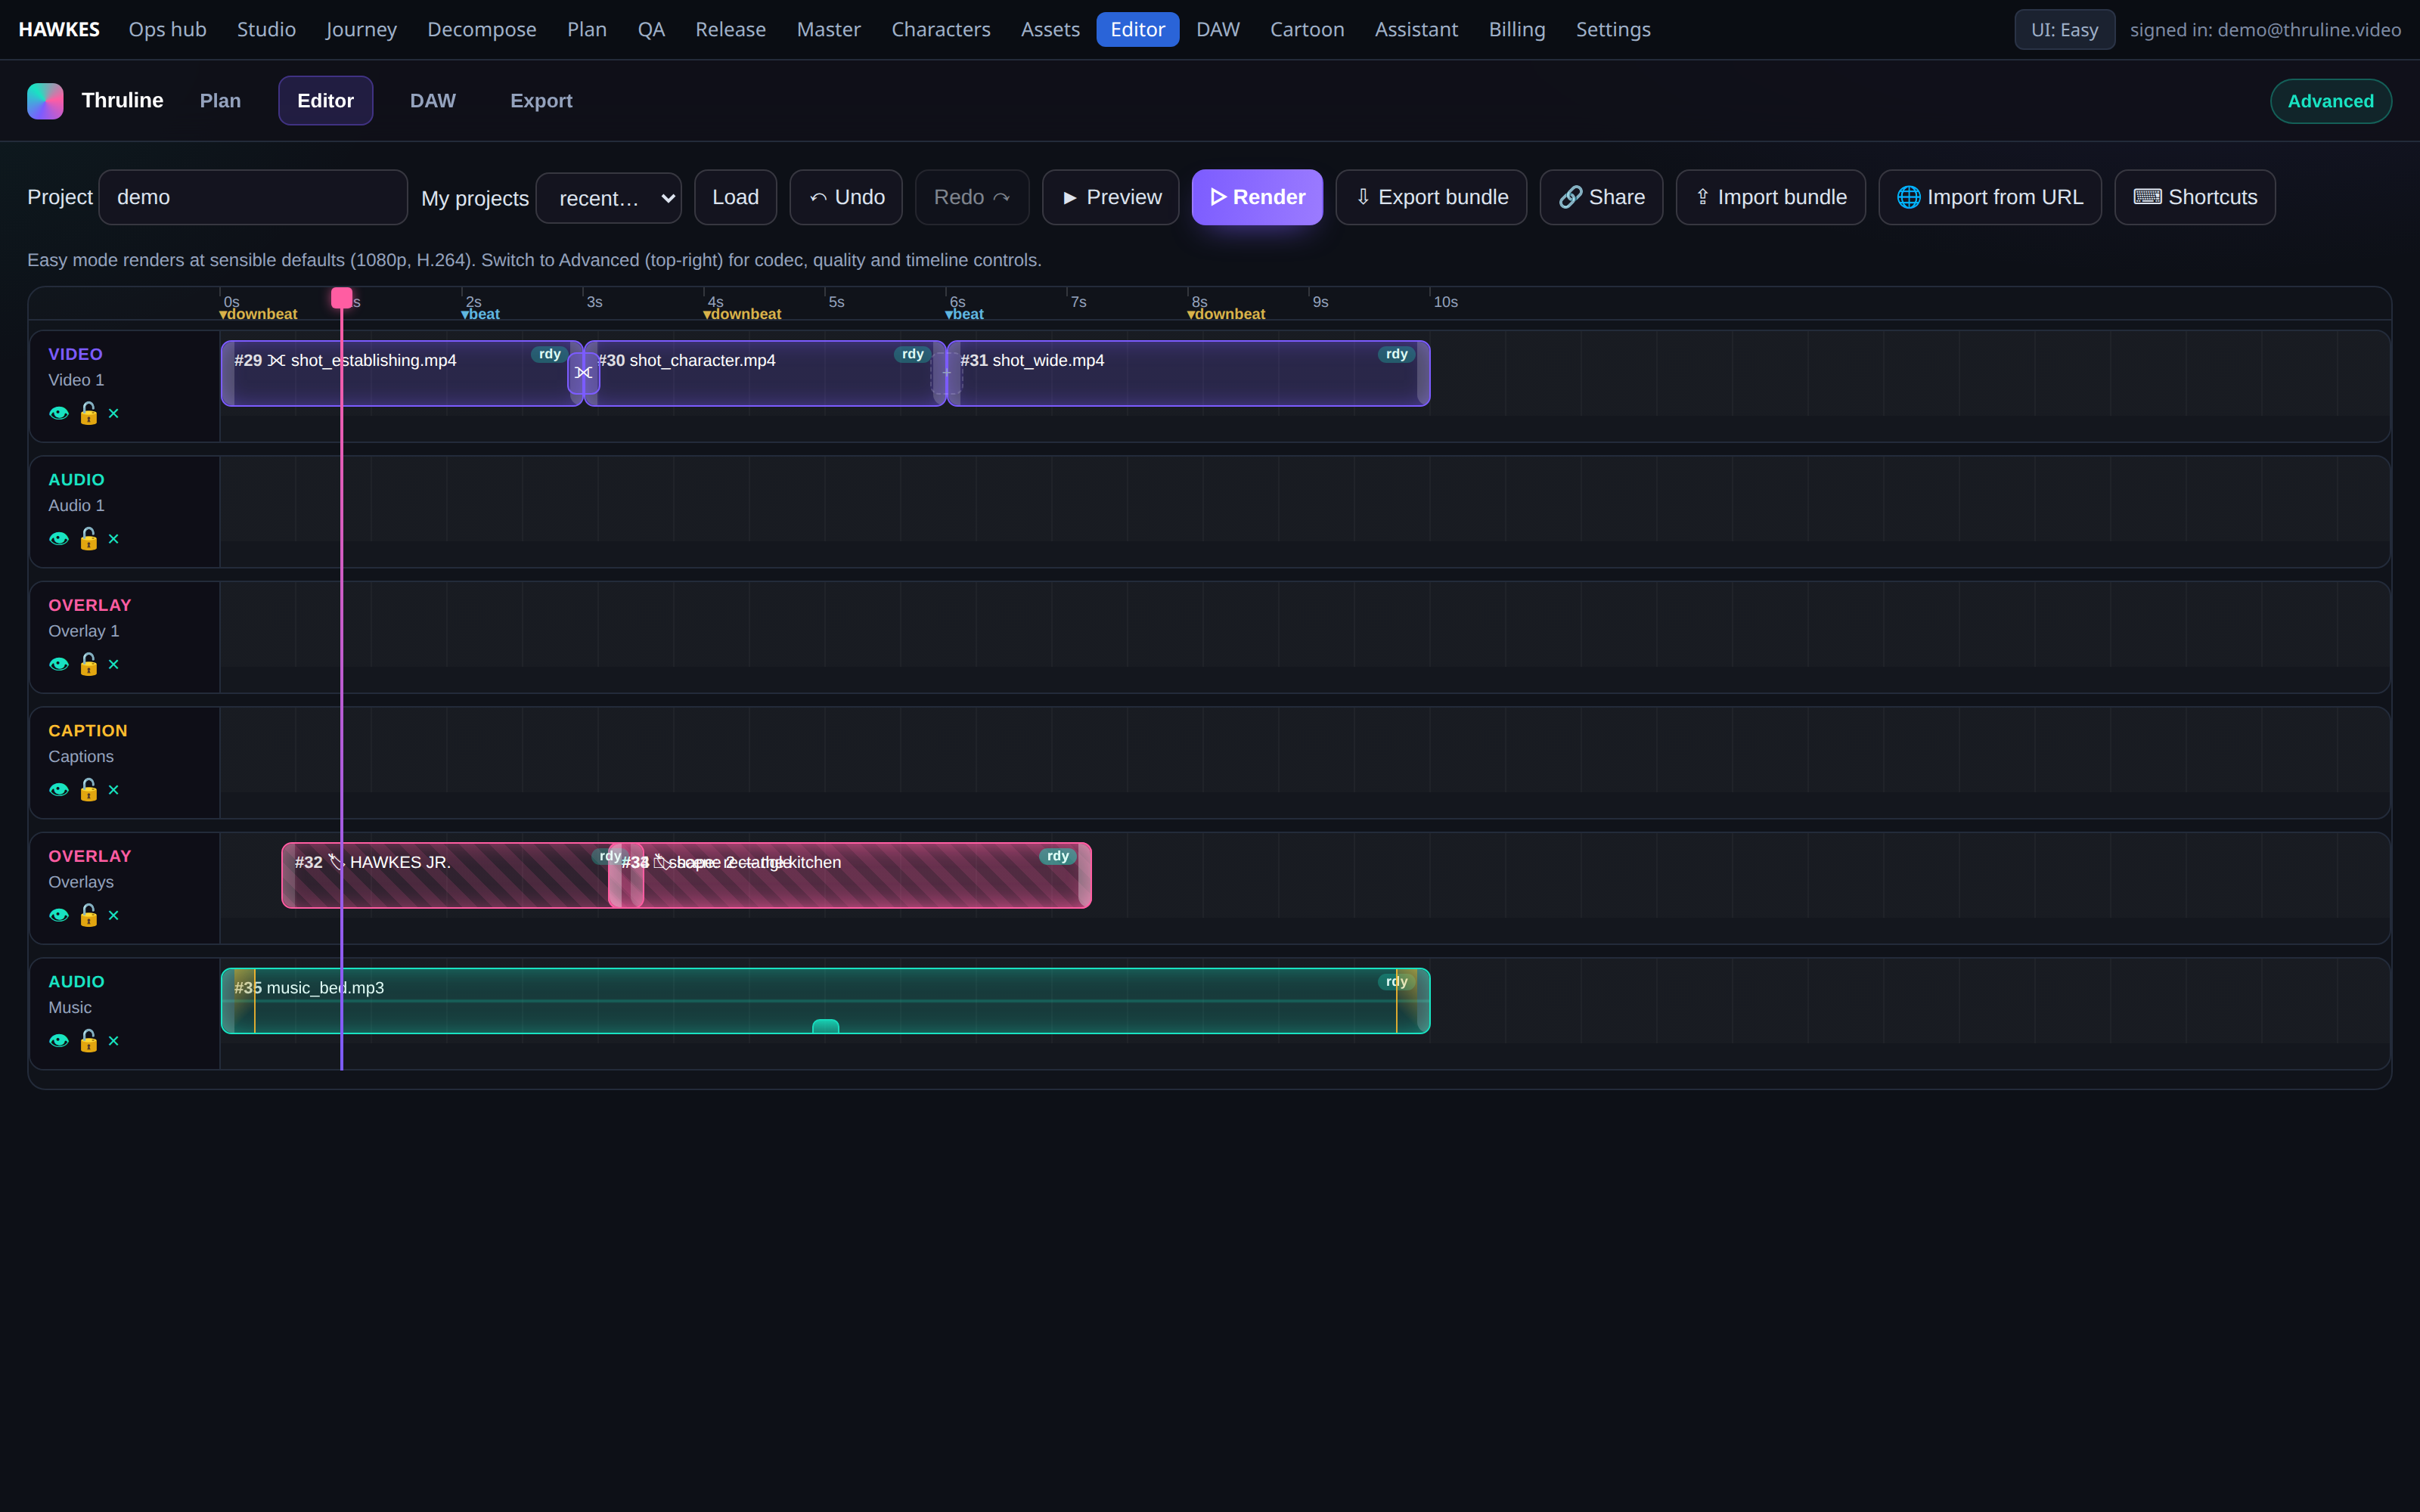2420x1512 pixels.
Task: Select the downbeat marker at 4s
Action: pos(742,314)
